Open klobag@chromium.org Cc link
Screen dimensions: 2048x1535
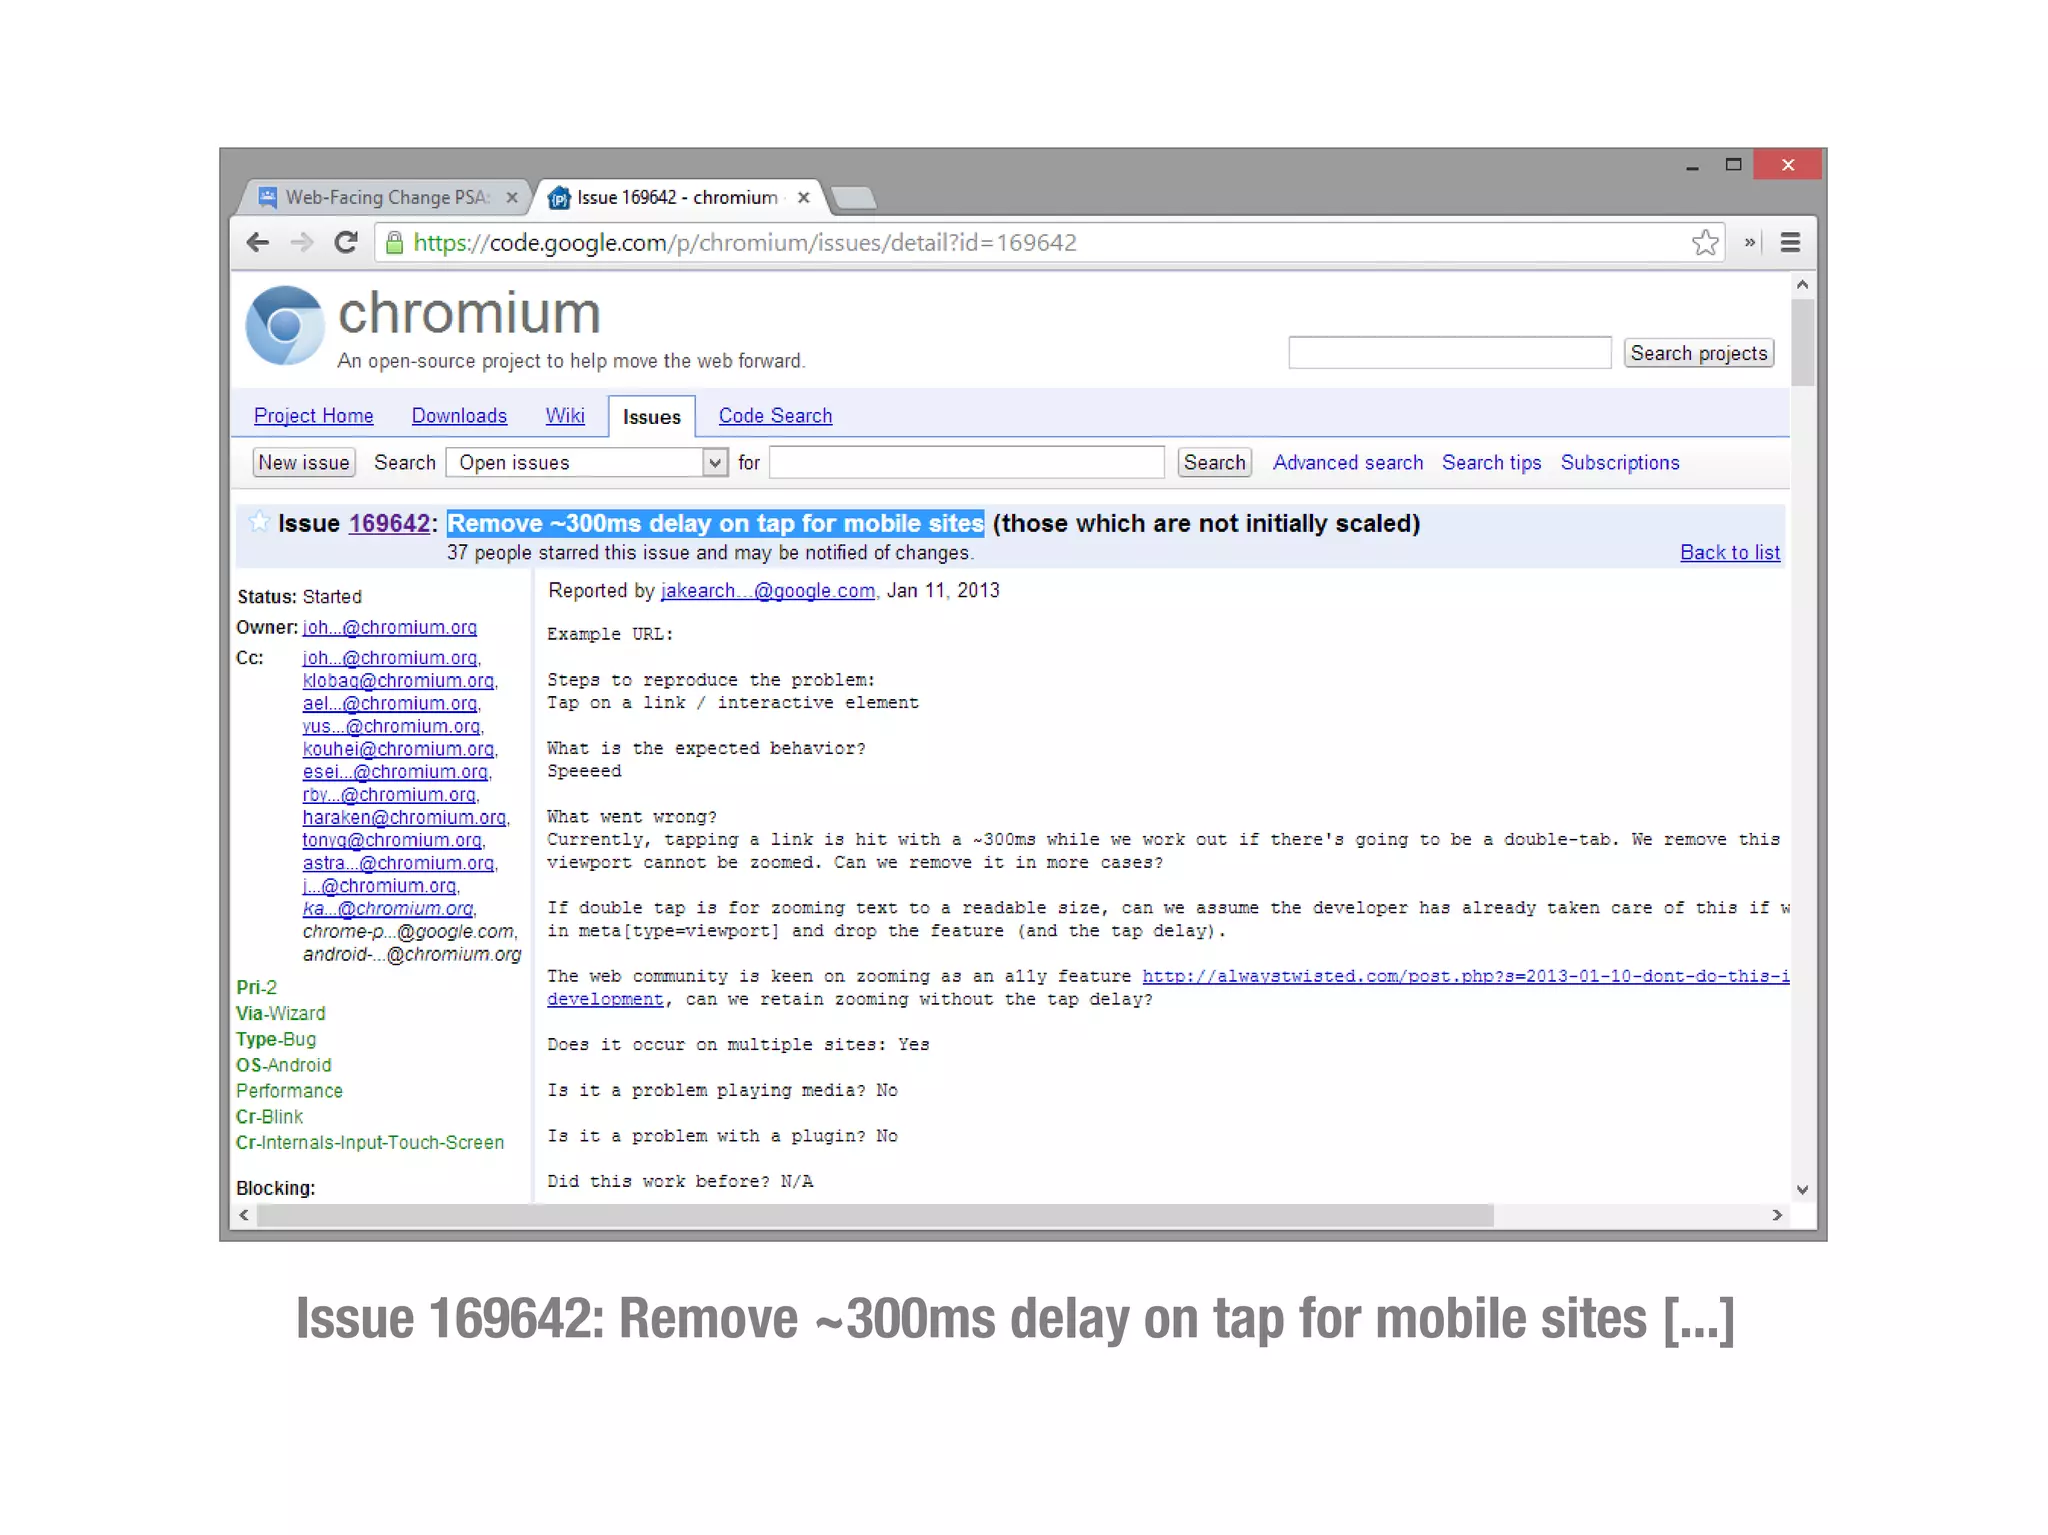point(399,680)
